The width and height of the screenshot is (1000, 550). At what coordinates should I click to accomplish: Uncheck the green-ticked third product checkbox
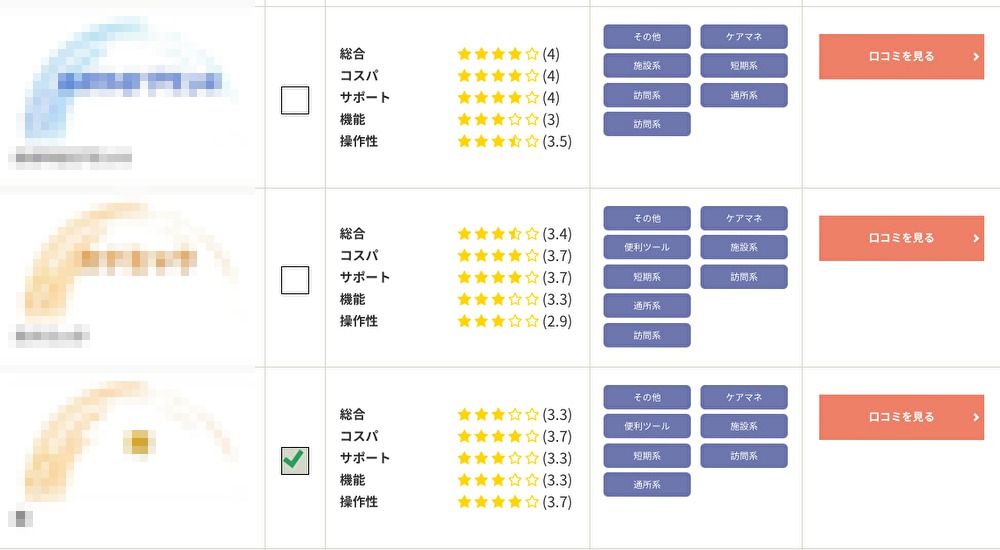(295, 461)
